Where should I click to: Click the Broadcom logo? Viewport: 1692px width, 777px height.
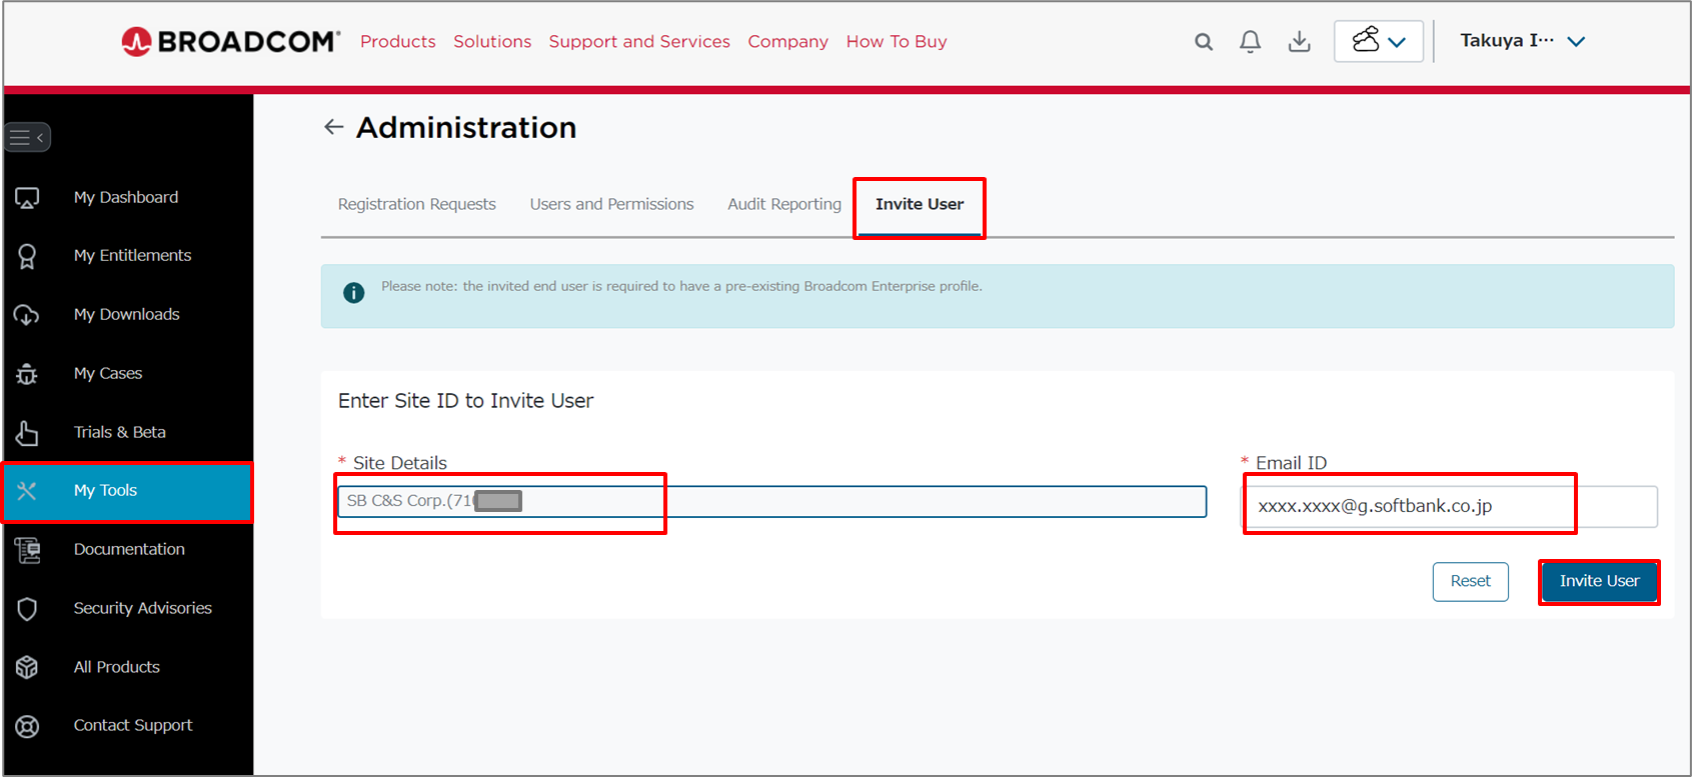tap(231, 41)
